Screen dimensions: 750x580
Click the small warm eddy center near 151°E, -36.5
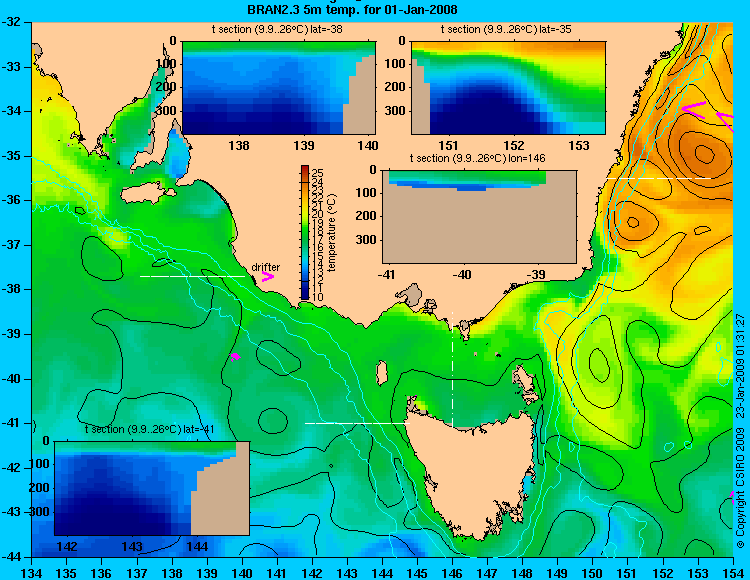tap(633, 222)
